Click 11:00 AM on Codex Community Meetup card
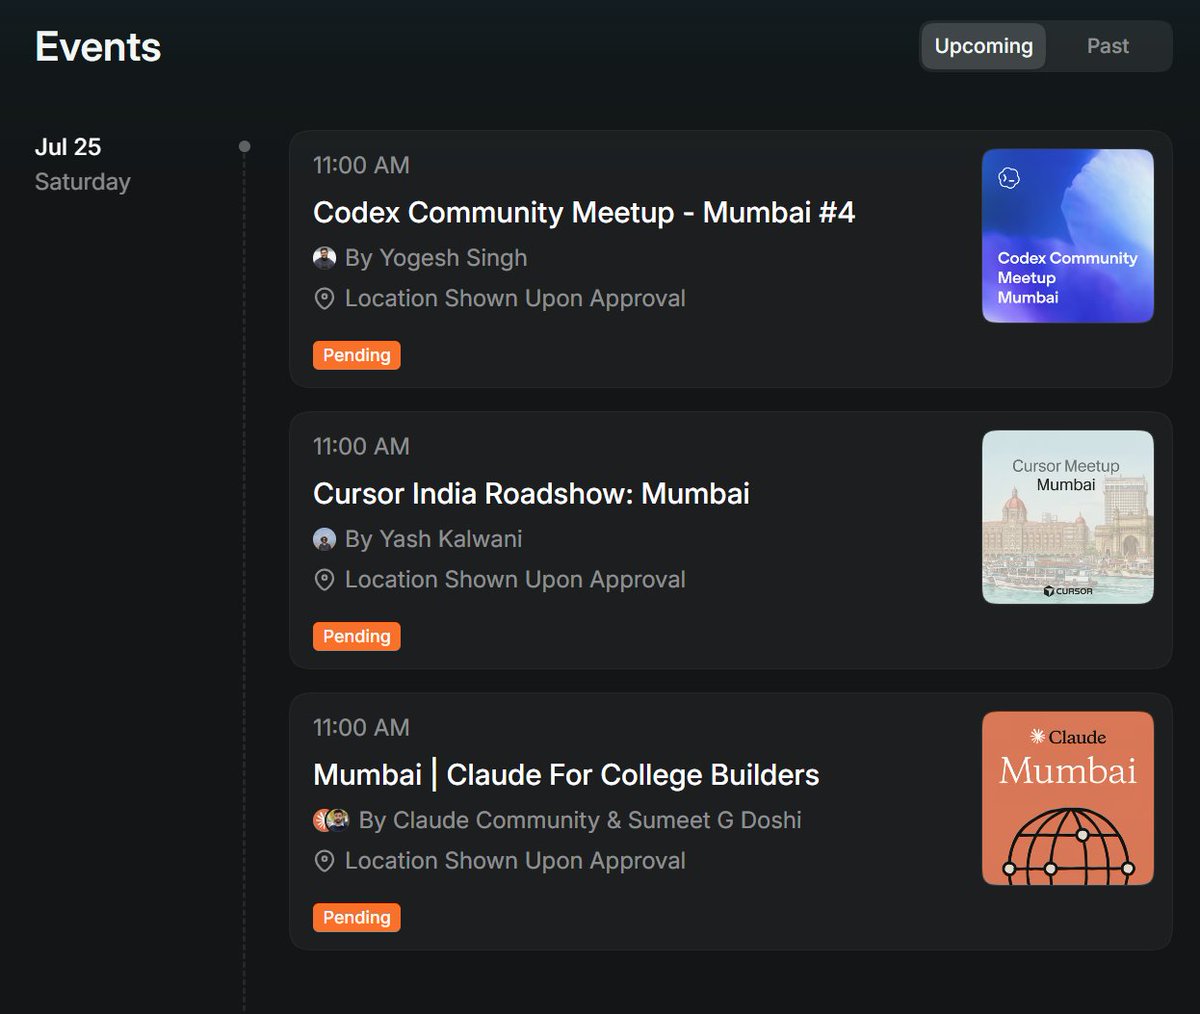This screenshot has height=1014, width=1200. coord(361,165)
